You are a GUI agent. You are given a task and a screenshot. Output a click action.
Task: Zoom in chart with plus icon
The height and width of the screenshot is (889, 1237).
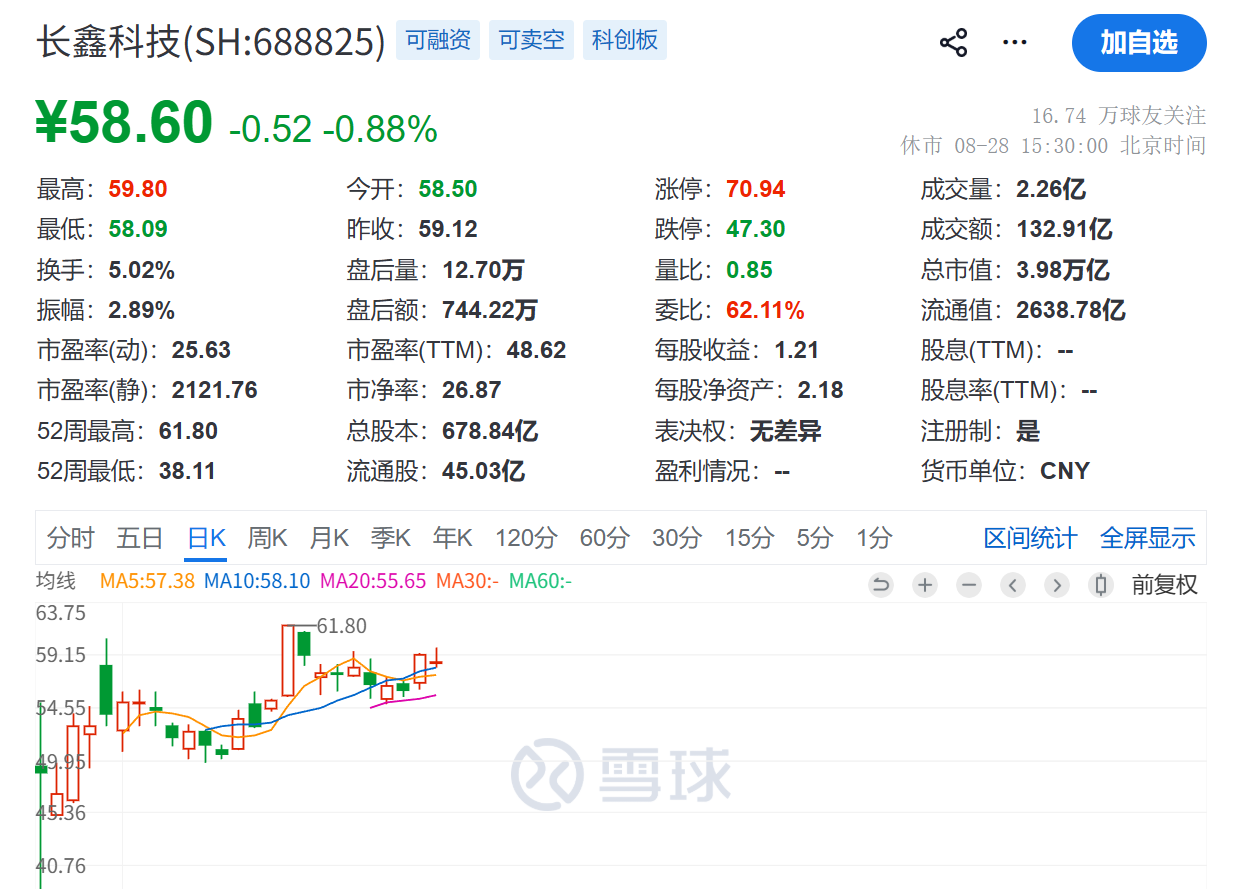tap(925, 585)
